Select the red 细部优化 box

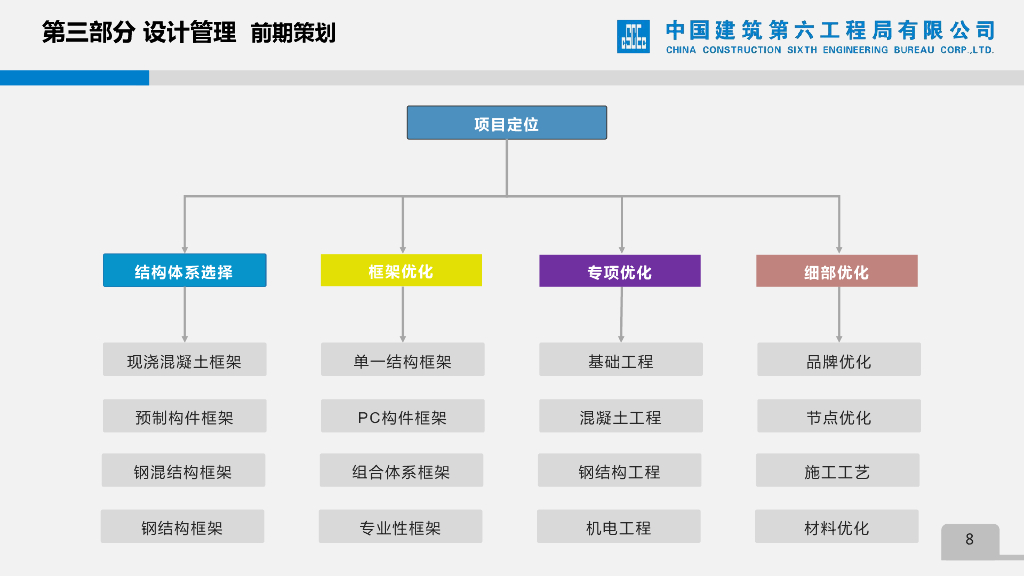(x=837, y=270)
